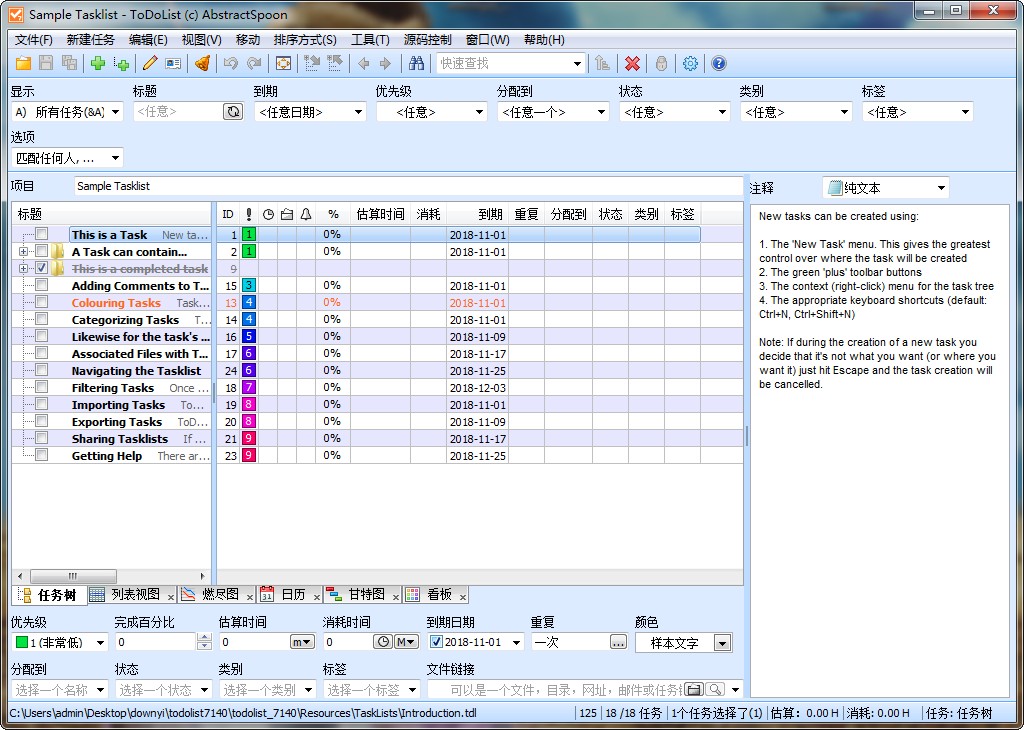Open the 工具(T) menu
The width and height of the screenshot is (1024, 730).
point(370,40)
